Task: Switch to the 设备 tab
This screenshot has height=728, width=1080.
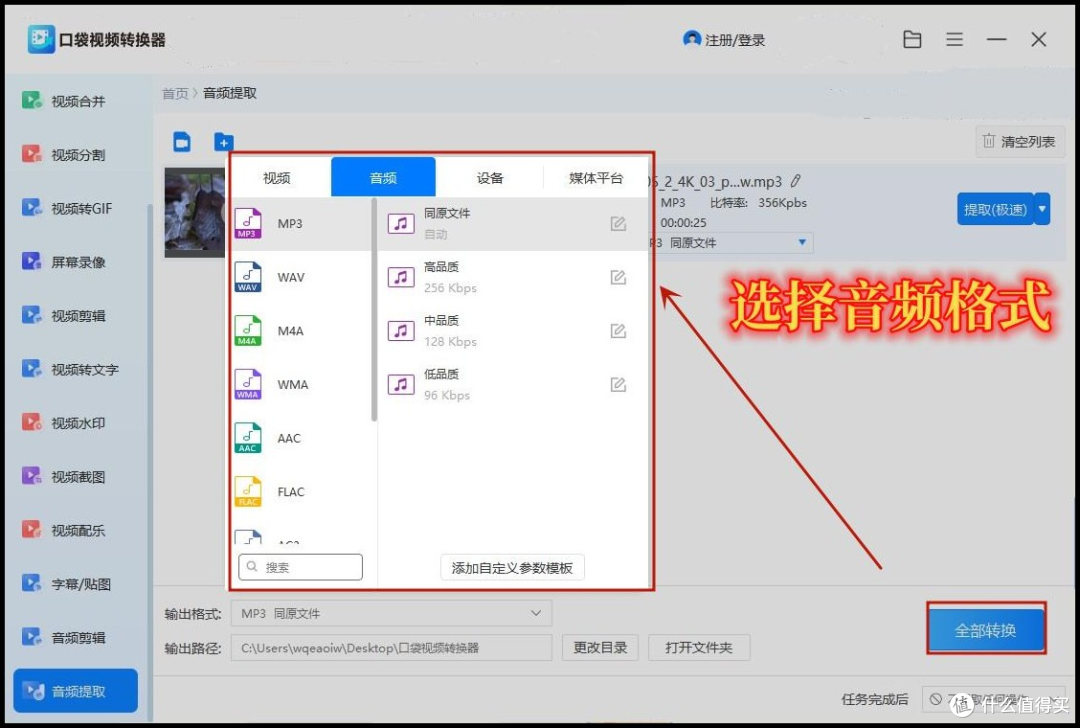Action: (490, 178)
